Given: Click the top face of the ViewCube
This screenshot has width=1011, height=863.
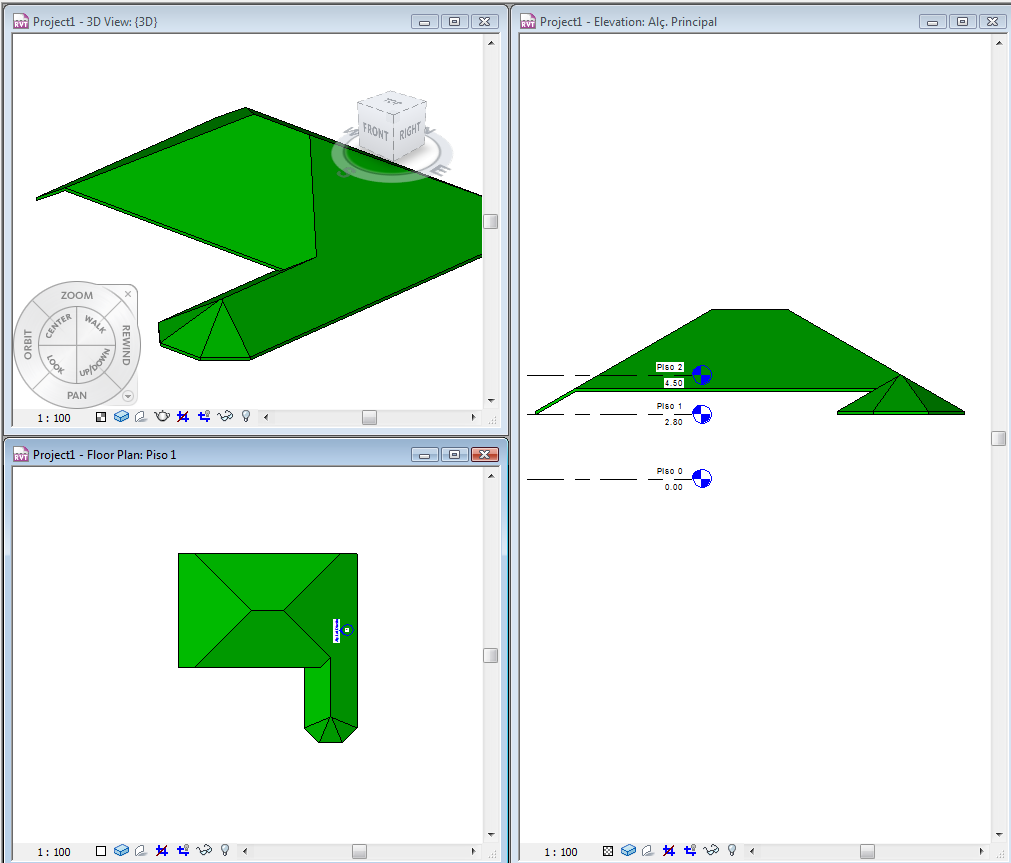Looking at the screenshot, I should pos(392,102).
